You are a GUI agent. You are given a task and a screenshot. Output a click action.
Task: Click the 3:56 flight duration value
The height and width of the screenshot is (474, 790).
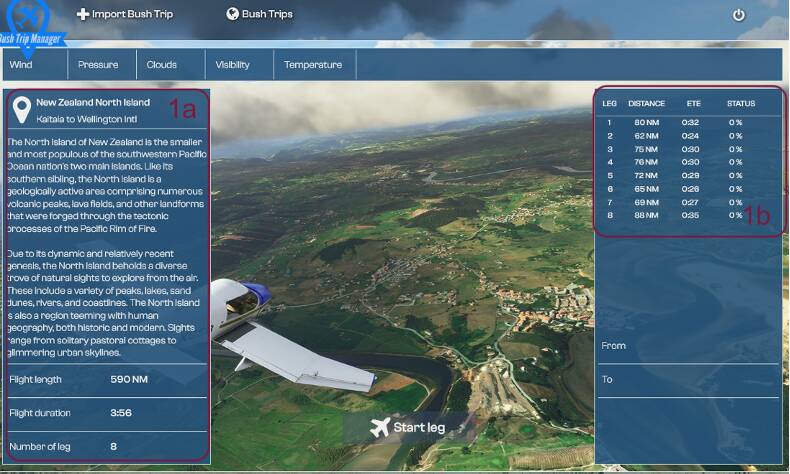coord(121,413)
